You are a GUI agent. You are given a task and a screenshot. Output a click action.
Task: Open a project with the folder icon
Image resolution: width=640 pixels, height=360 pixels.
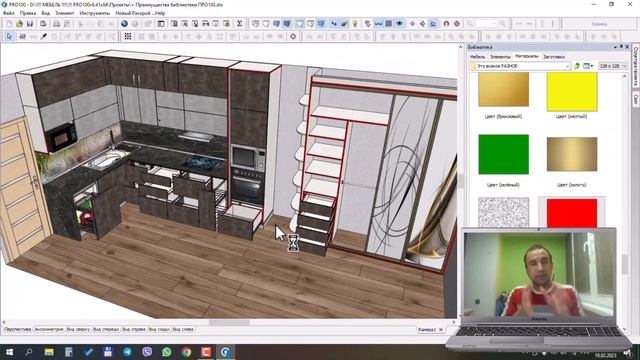coord(19,24)
